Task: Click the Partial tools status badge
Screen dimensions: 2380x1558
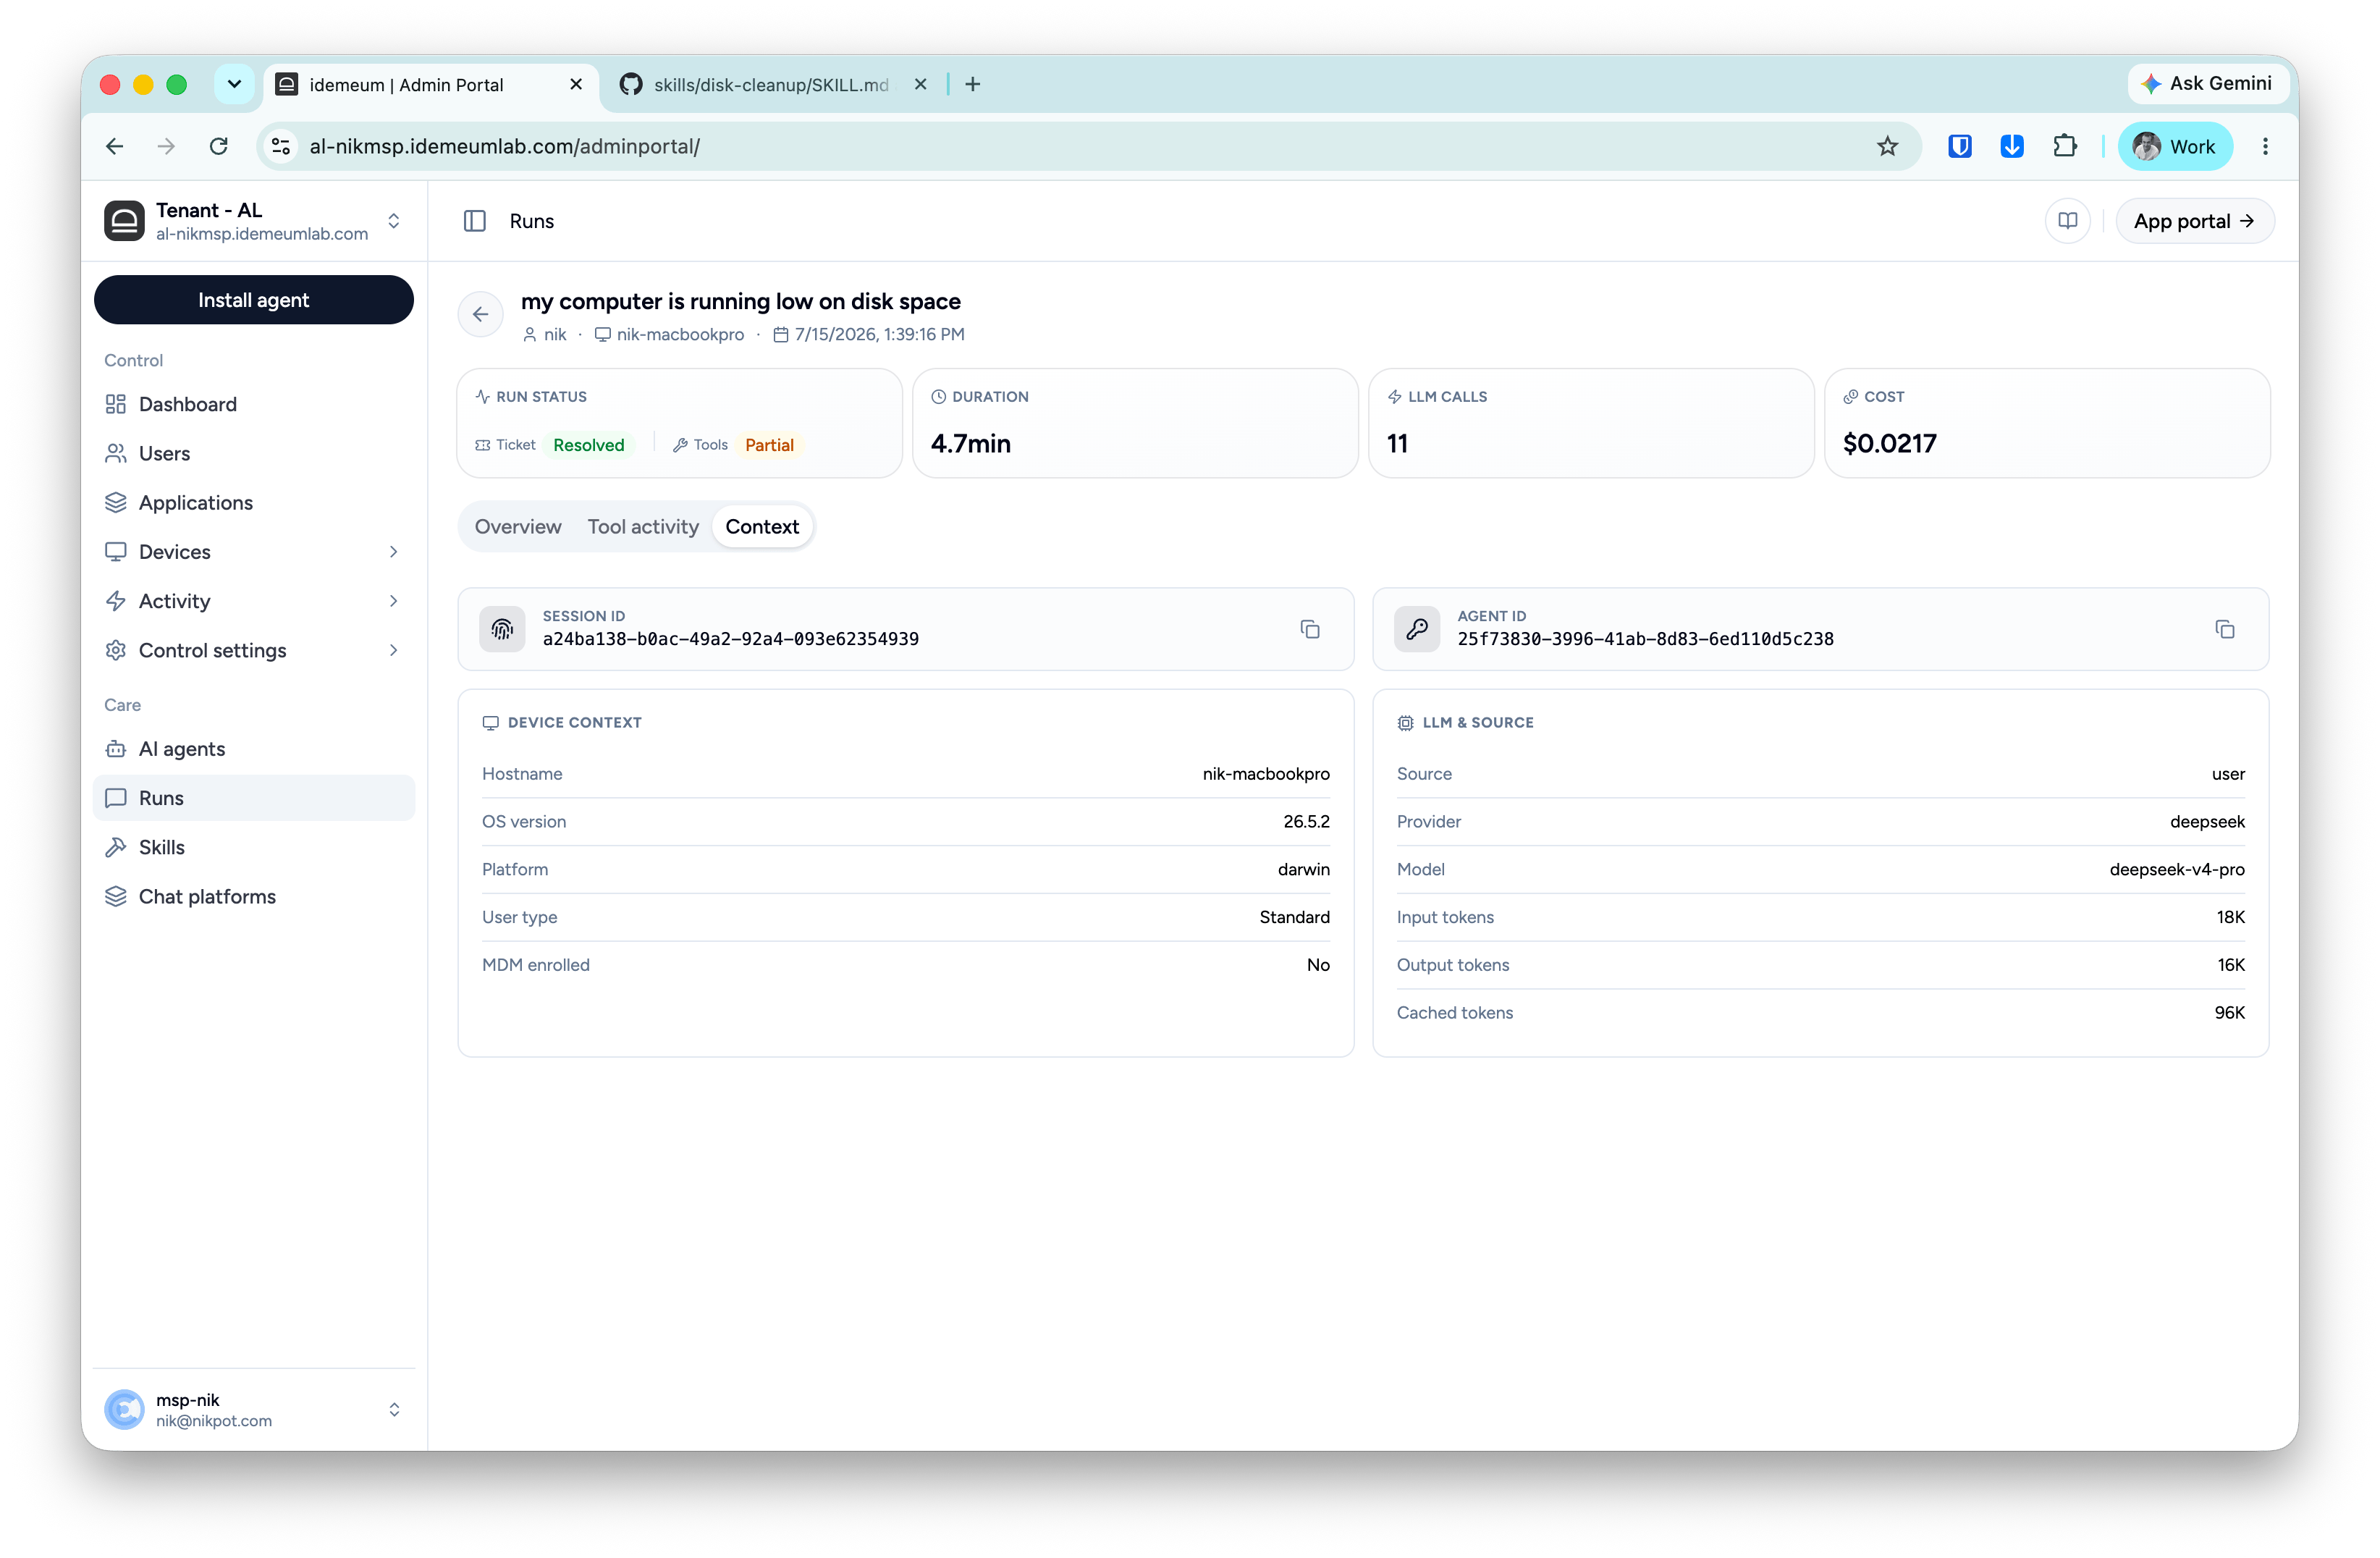Action: tap(769, 445)
